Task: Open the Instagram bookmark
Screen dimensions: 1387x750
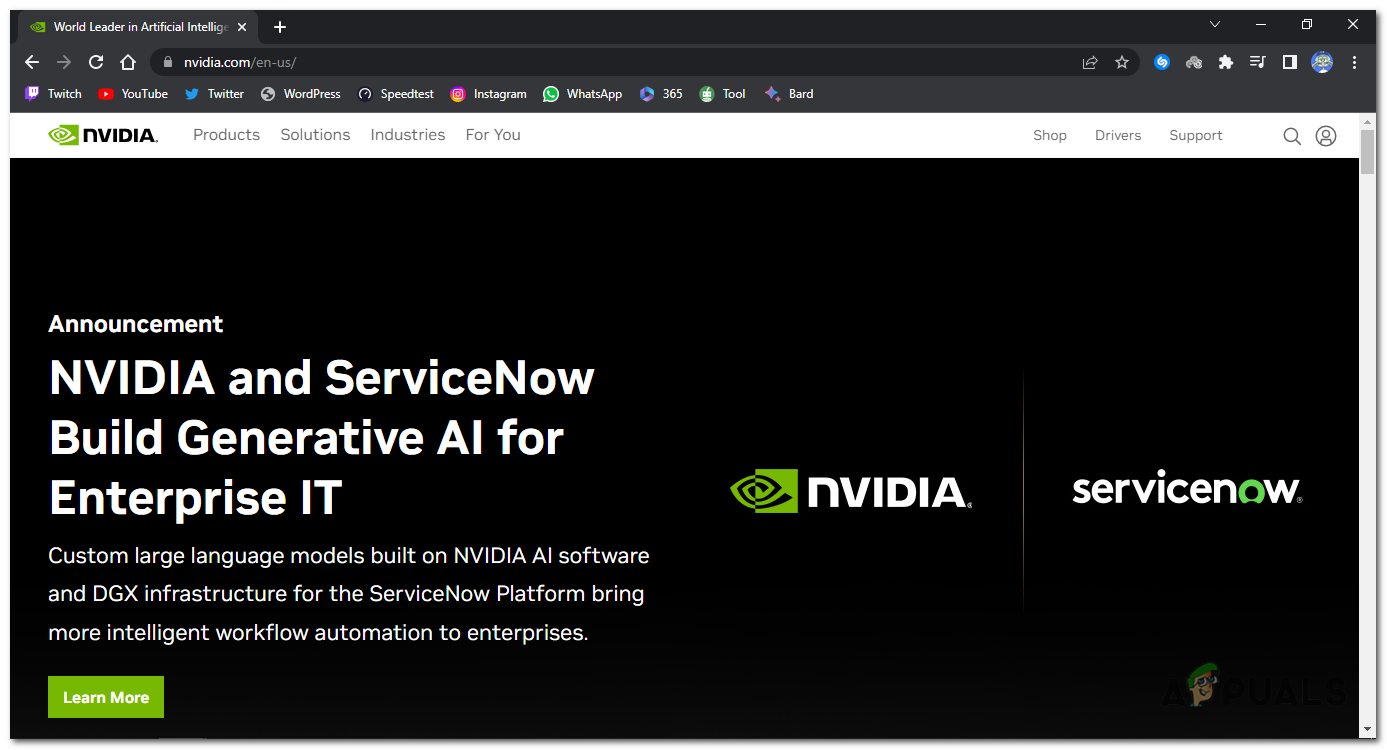Action: tap(488, 93)
